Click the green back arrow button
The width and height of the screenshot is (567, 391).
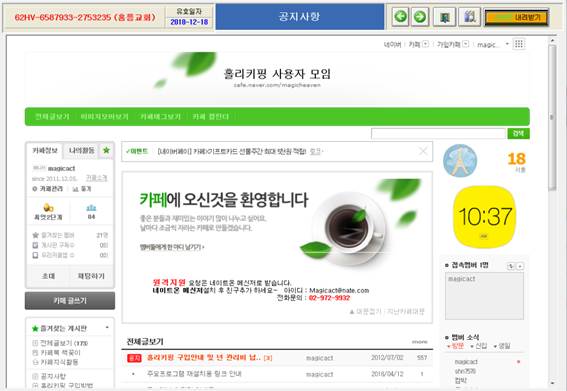click(400, 17)
